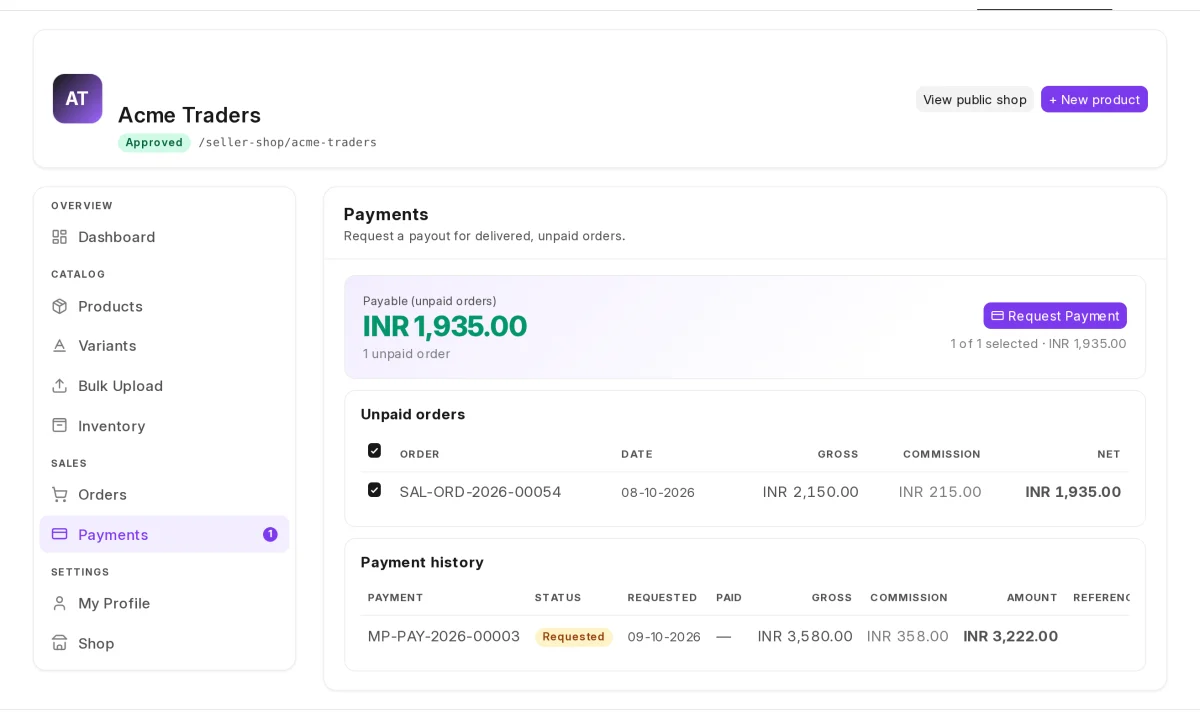Click the AT shop avatar logo
1200x719 pixels.
(78, 99)
